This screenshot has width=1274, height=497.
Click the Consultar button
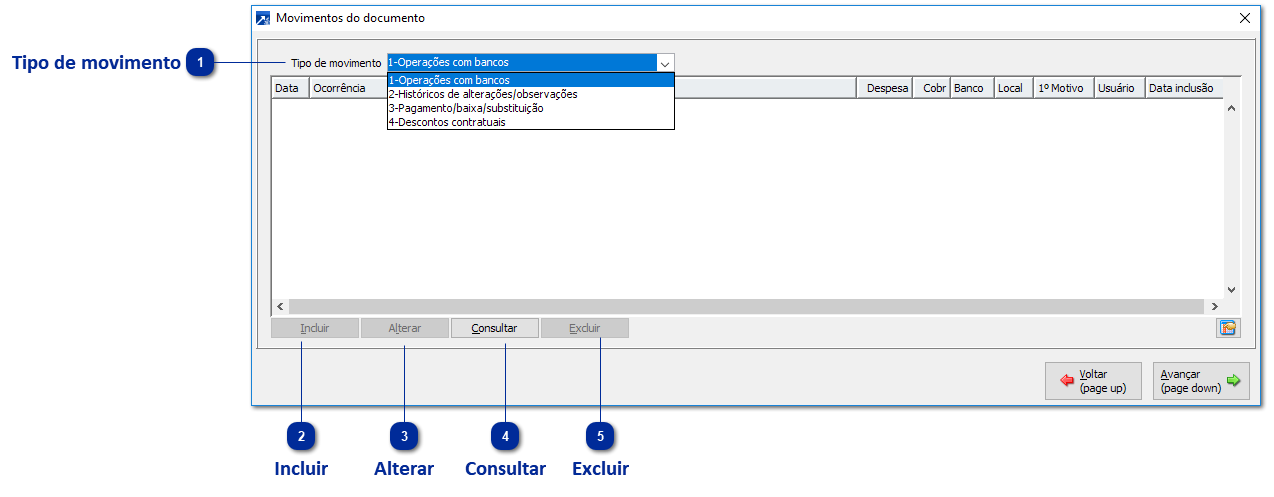click(494, 328)
